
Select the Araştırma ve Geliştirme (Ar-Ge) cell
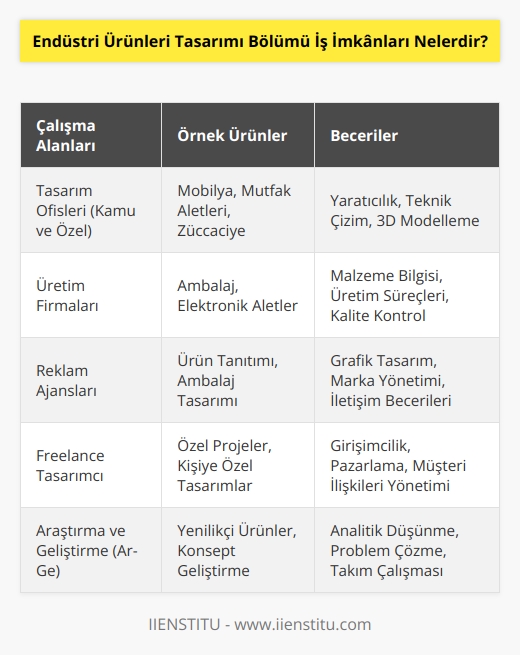(91, 550)
